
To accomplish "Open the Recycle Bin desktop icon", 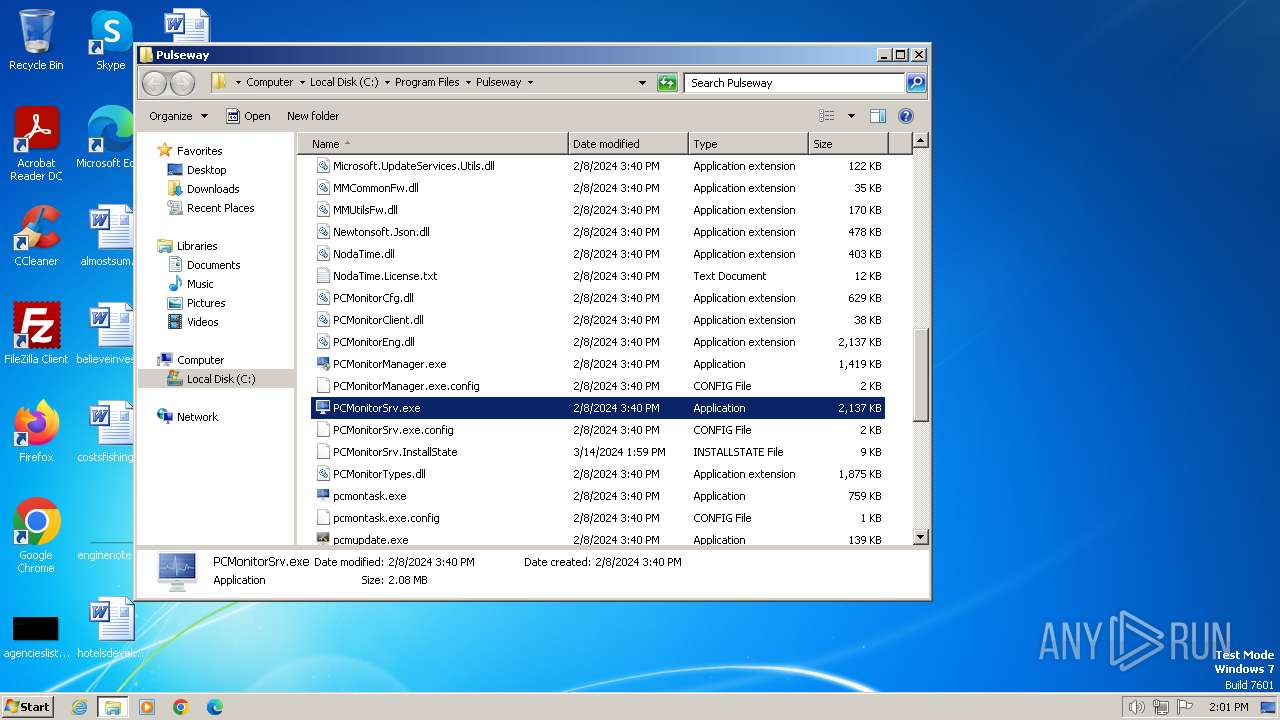I will 36,39.
